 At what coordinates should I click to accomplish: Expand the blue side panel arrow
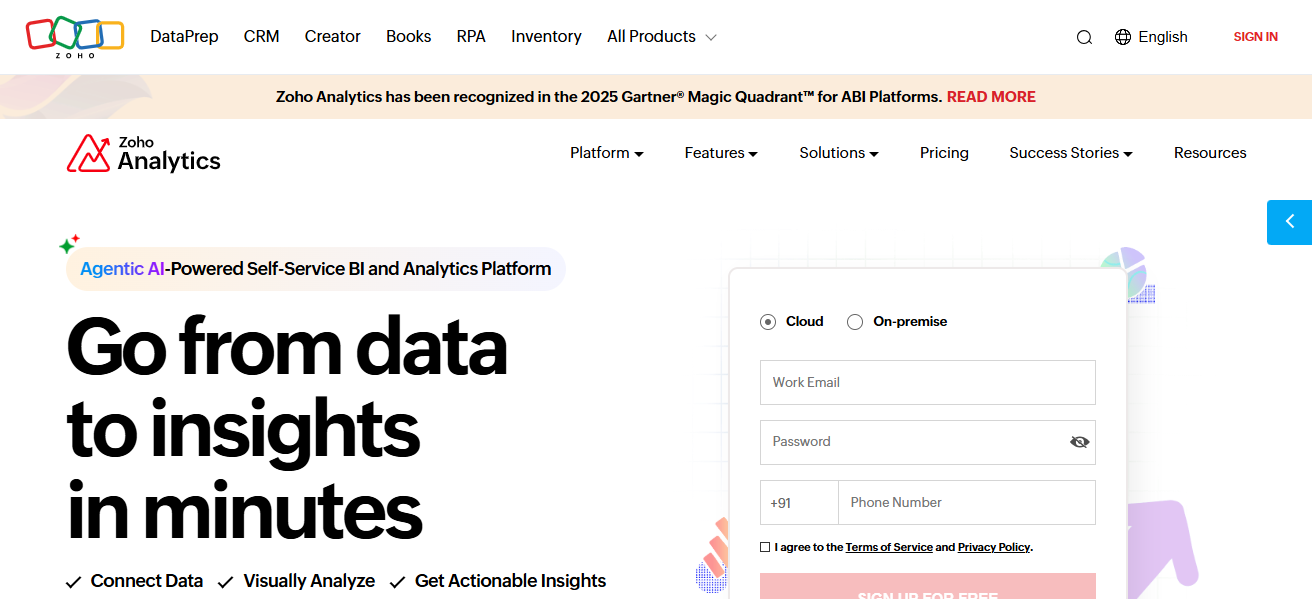point(1289,222)
